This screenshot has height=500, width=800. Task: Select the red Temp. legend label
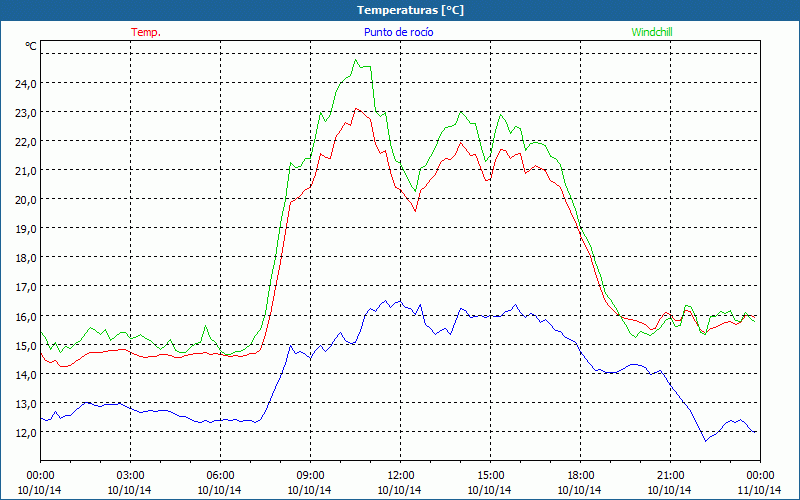pos(146,32)
